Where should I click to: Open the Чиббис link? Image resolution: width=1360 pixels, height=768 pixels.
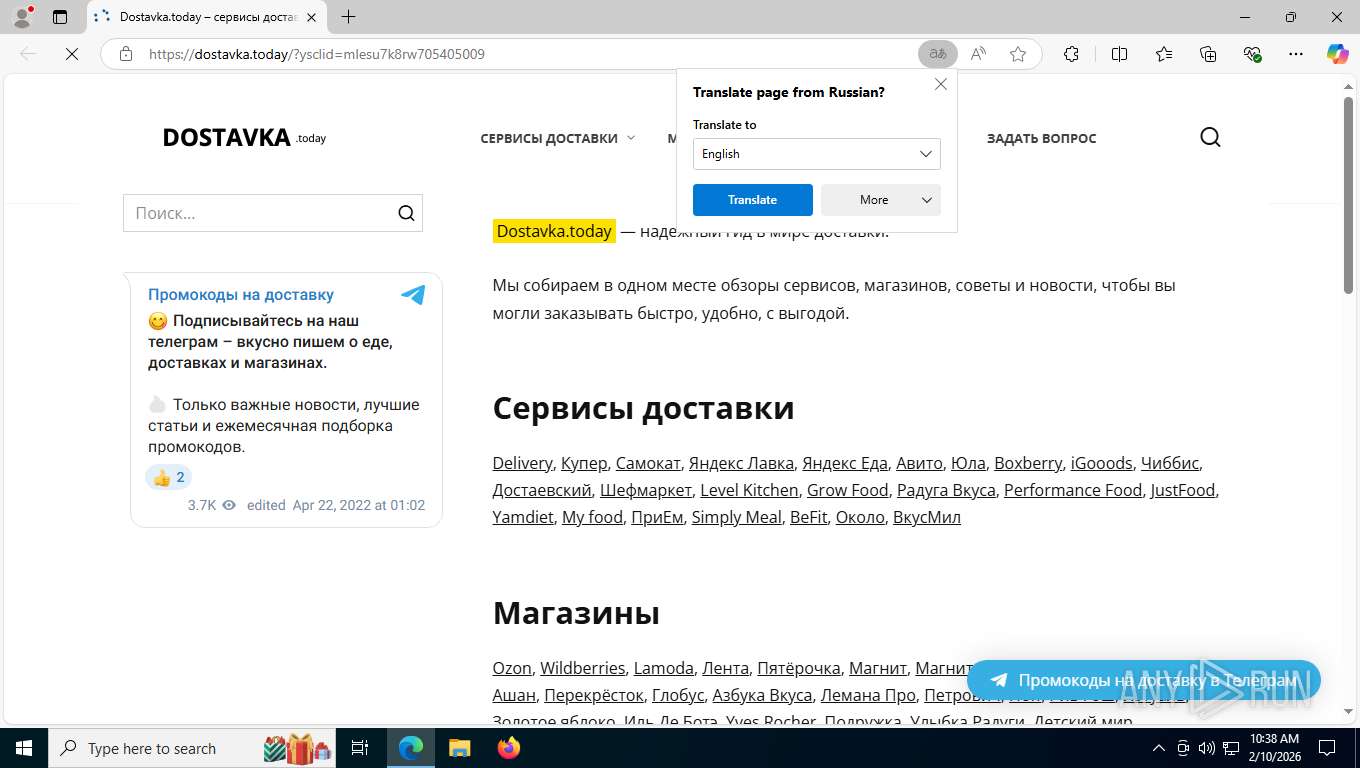(x=1170, y=463)
